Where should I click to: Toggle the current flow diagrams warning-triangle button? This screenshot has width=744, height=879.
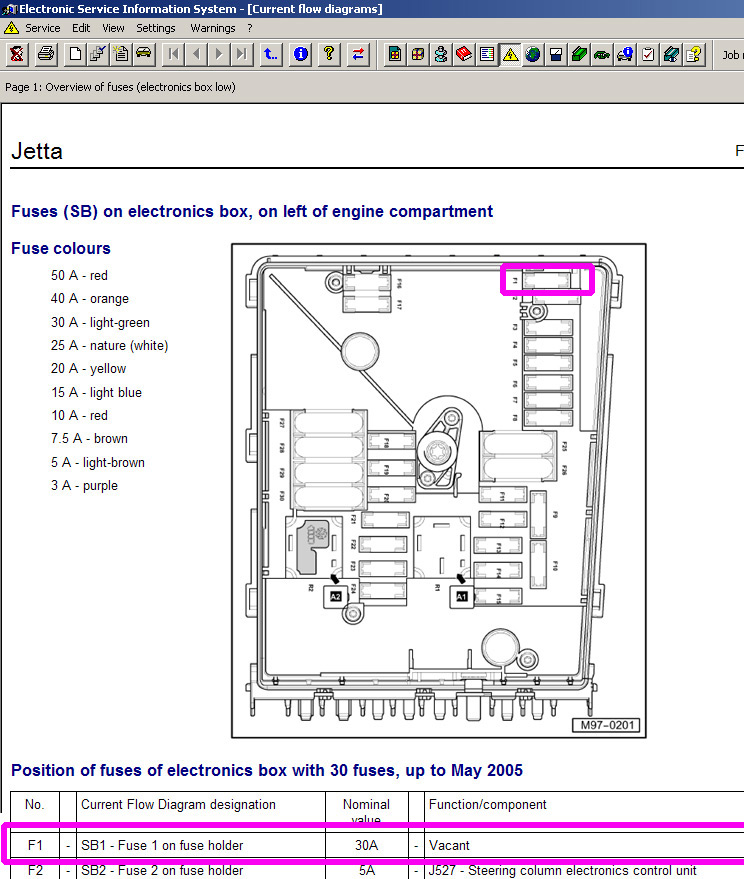pyautogui.click(x=510, y=54)
